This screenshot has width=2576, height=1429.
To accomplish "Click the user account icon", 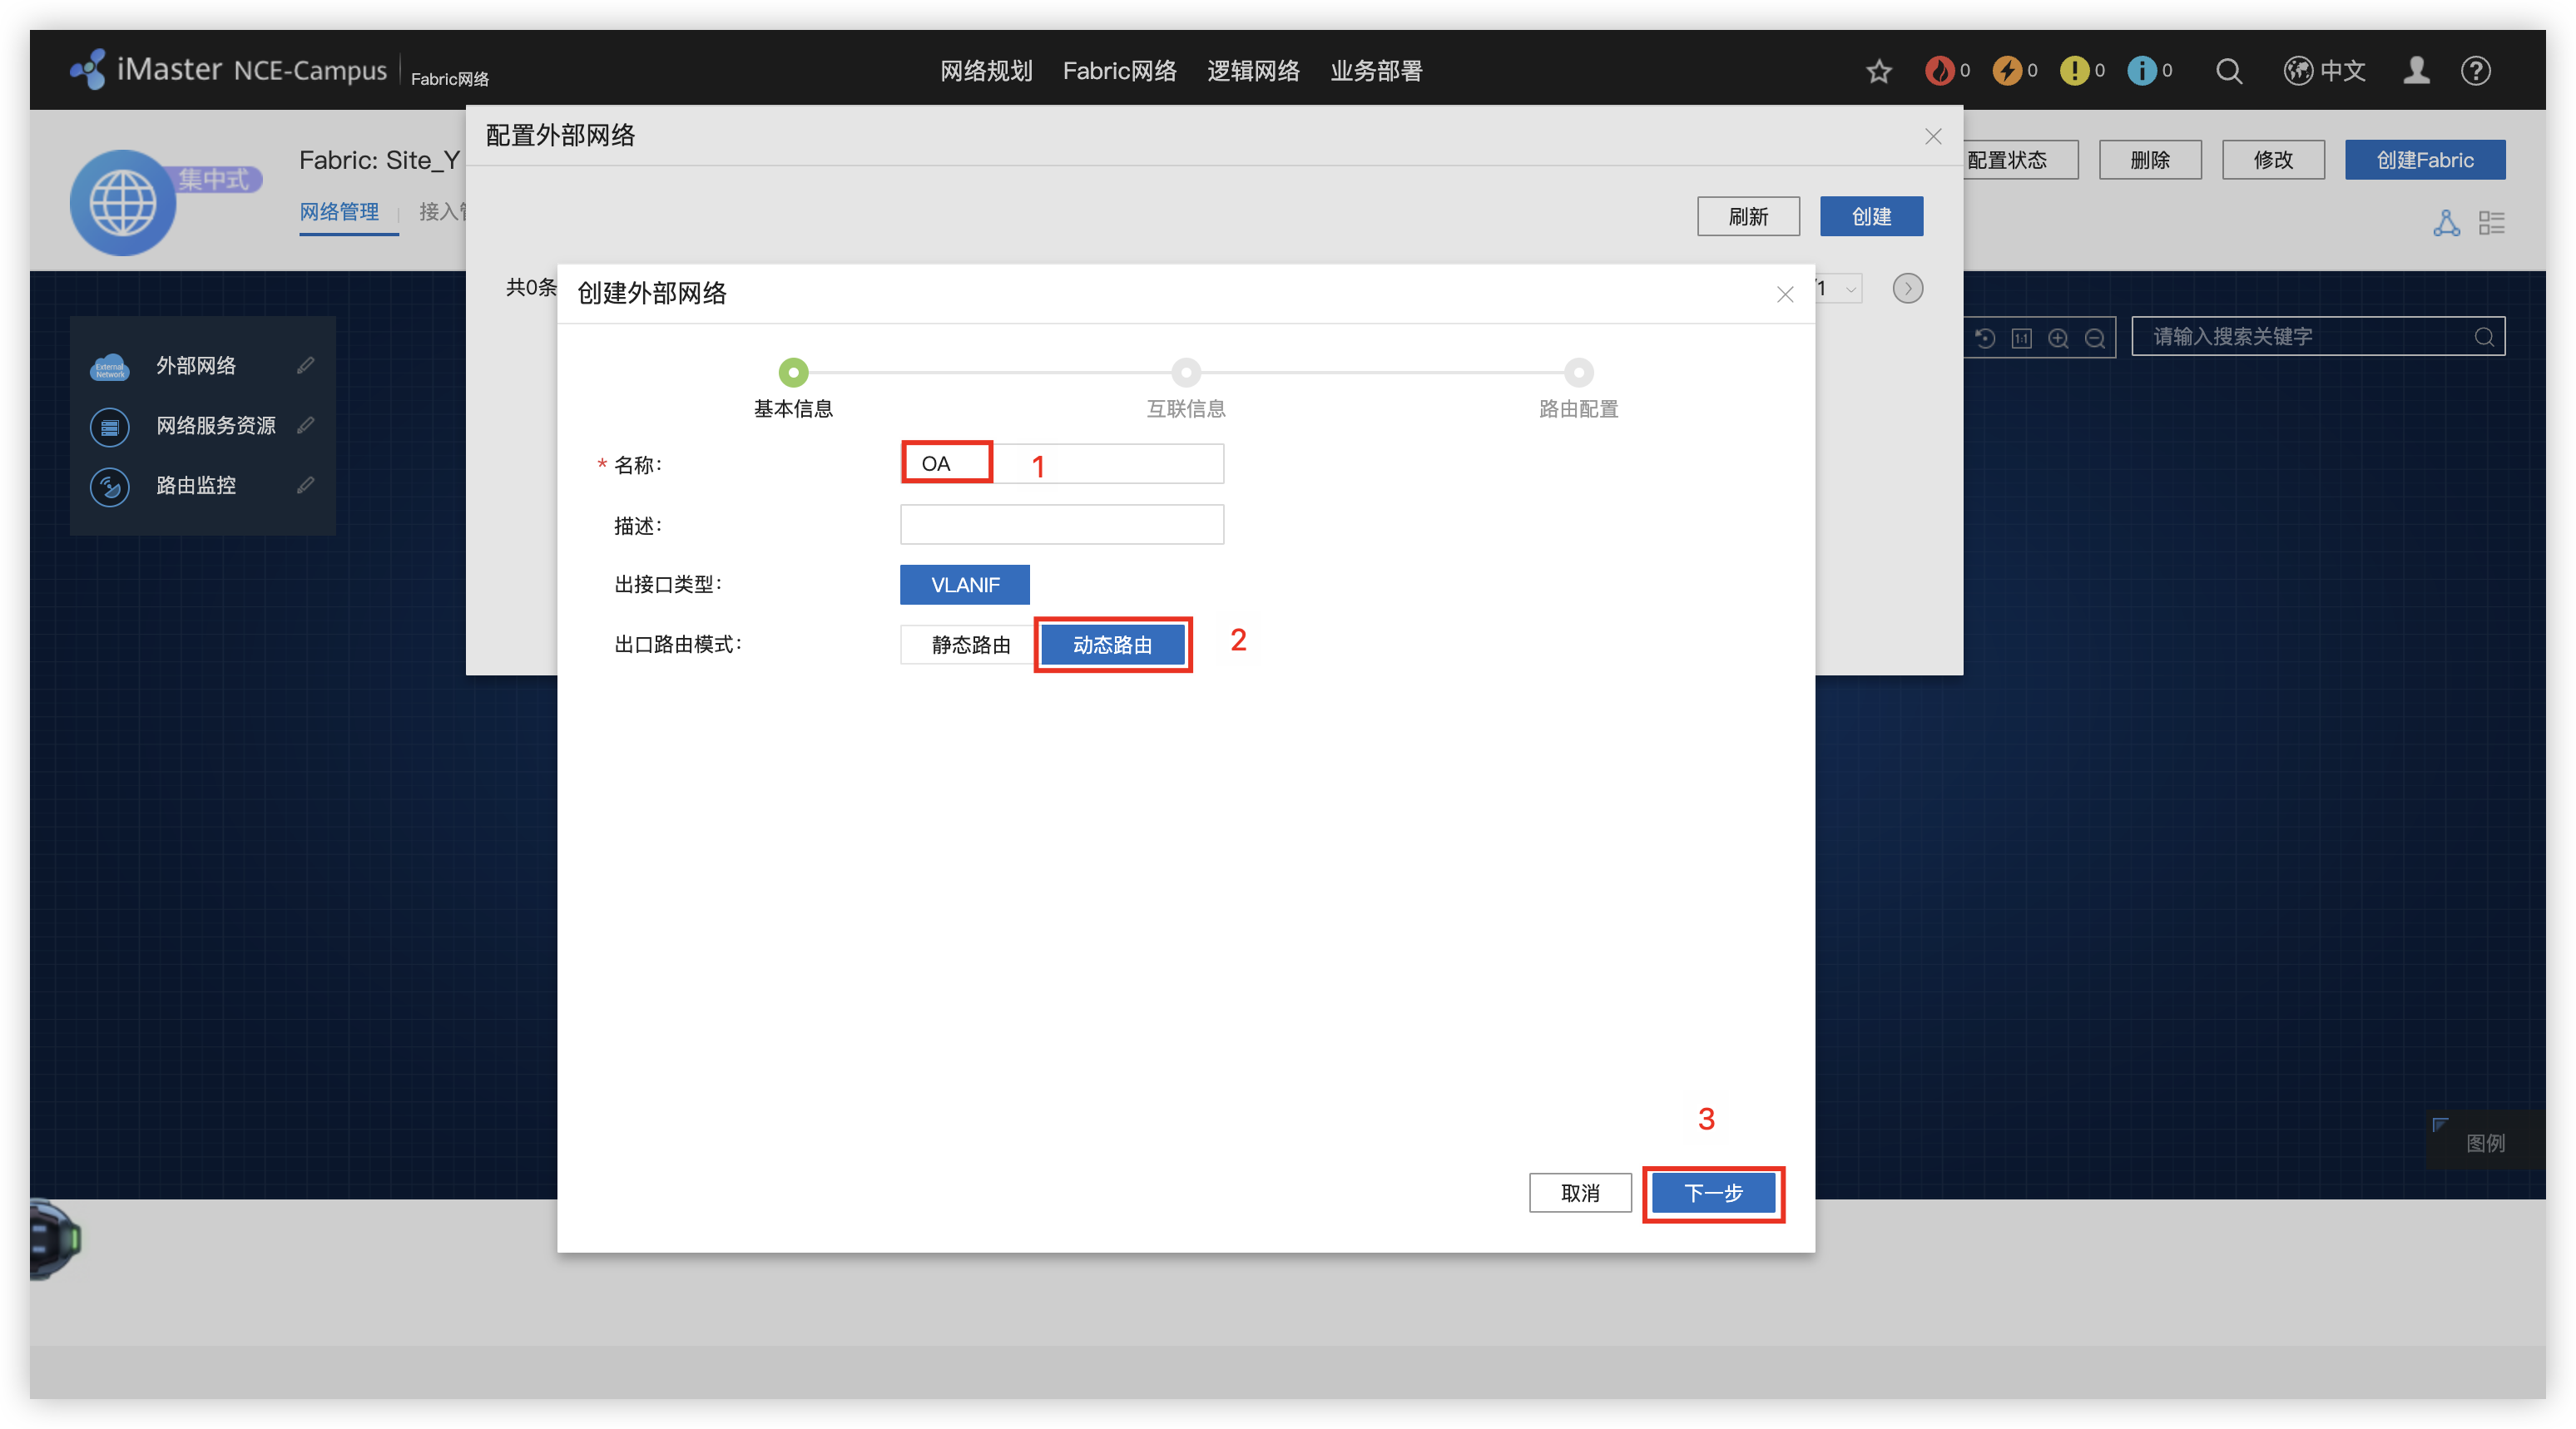I will click(x=2416, y=71).
